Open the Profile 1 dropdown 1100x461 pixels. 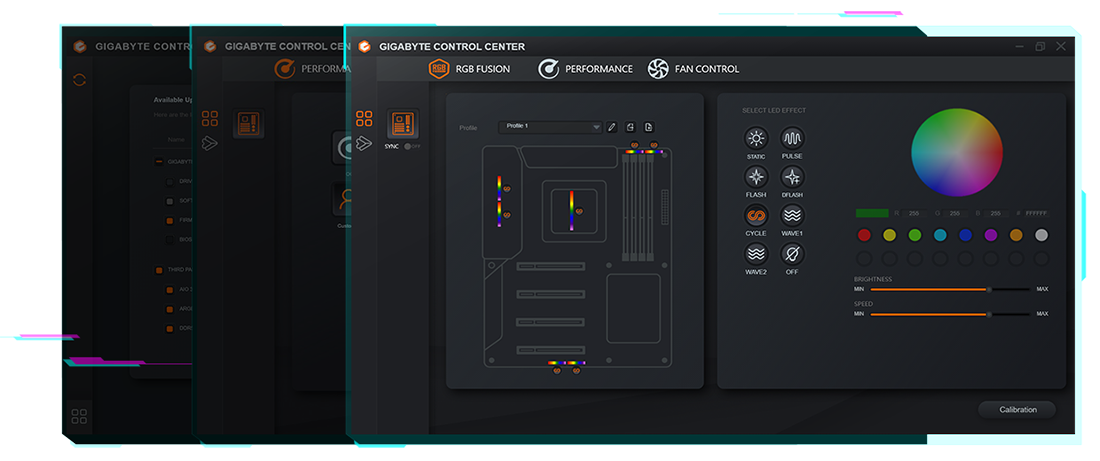[x=550, y=127]
